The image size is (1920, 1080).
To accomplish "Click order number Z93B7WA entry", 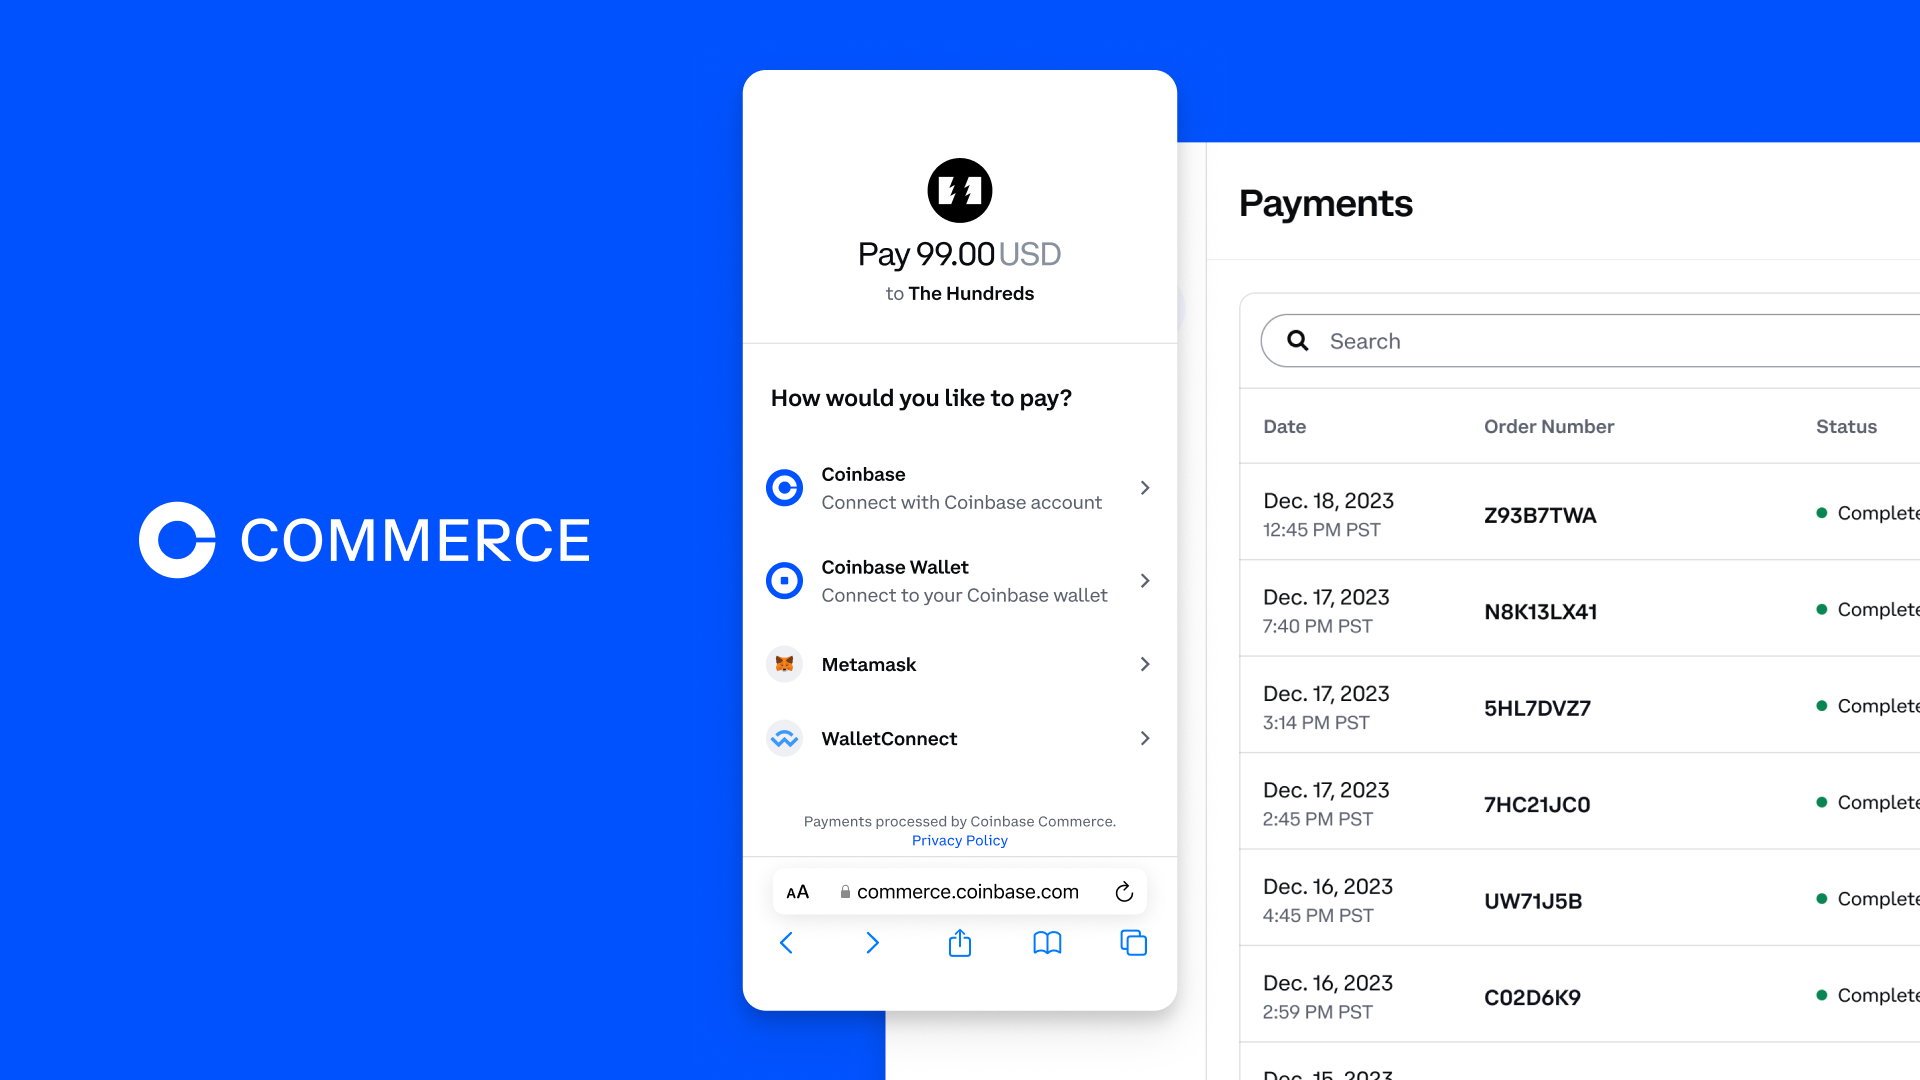I will [x=1539, y=514].
